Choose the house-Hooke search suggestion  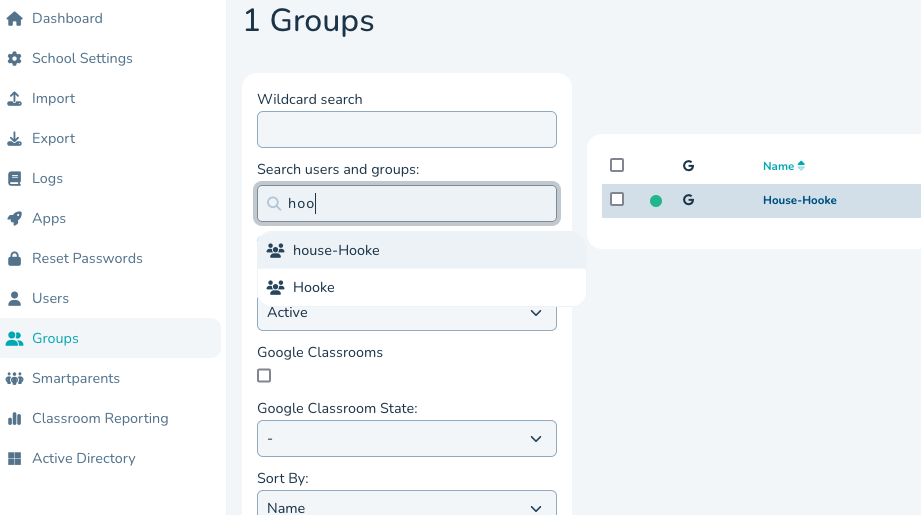pyautogui.click(x=336, y=250)
